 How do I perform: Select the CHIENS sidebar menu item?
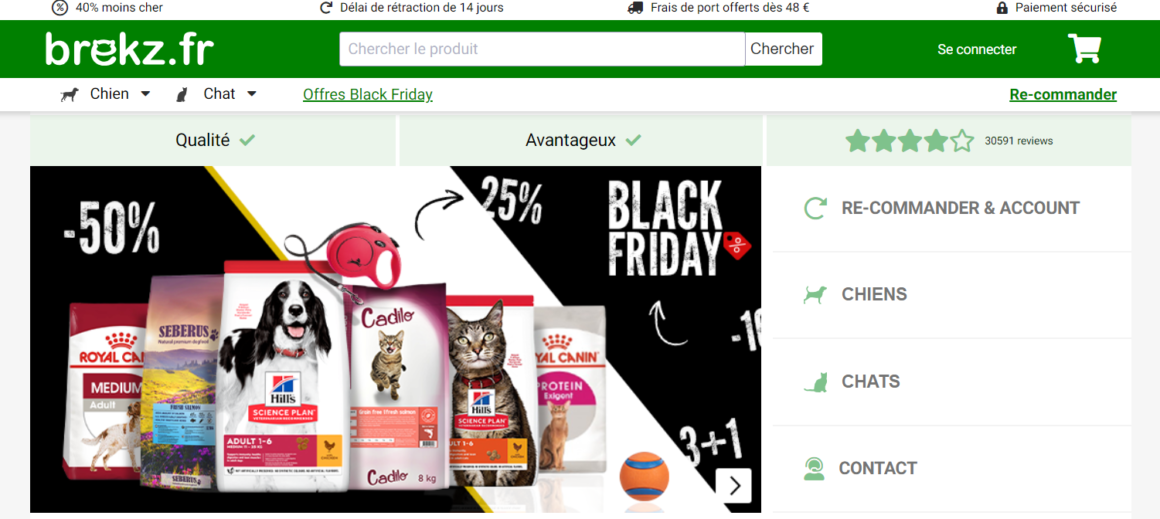coord(952,294)
